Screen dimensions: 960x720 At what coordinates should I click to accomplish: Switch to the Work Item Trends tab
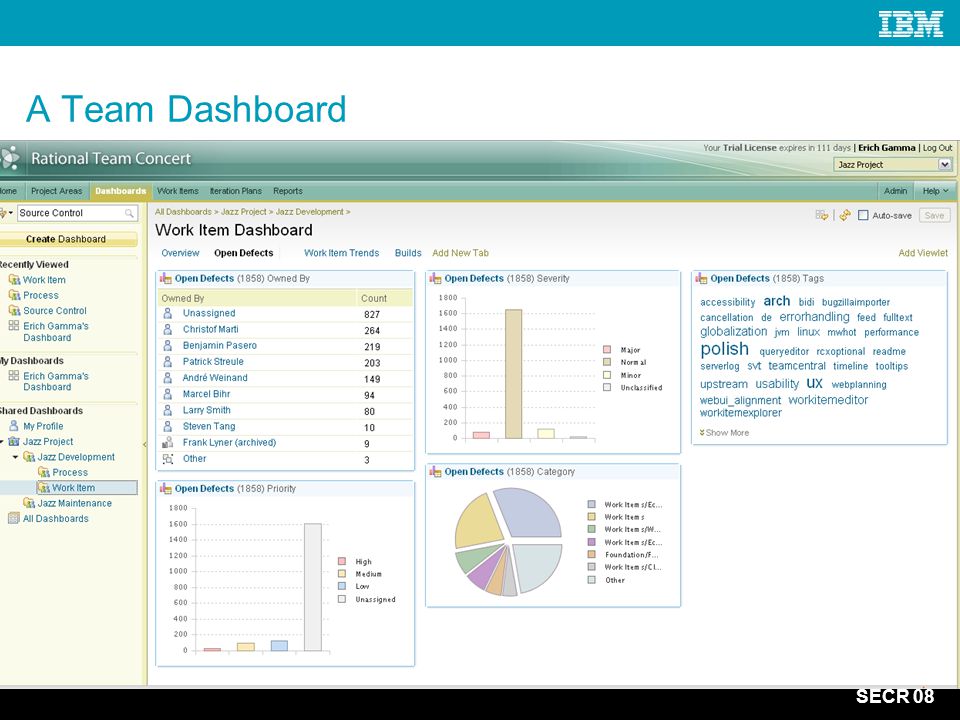tap(342, 253)
